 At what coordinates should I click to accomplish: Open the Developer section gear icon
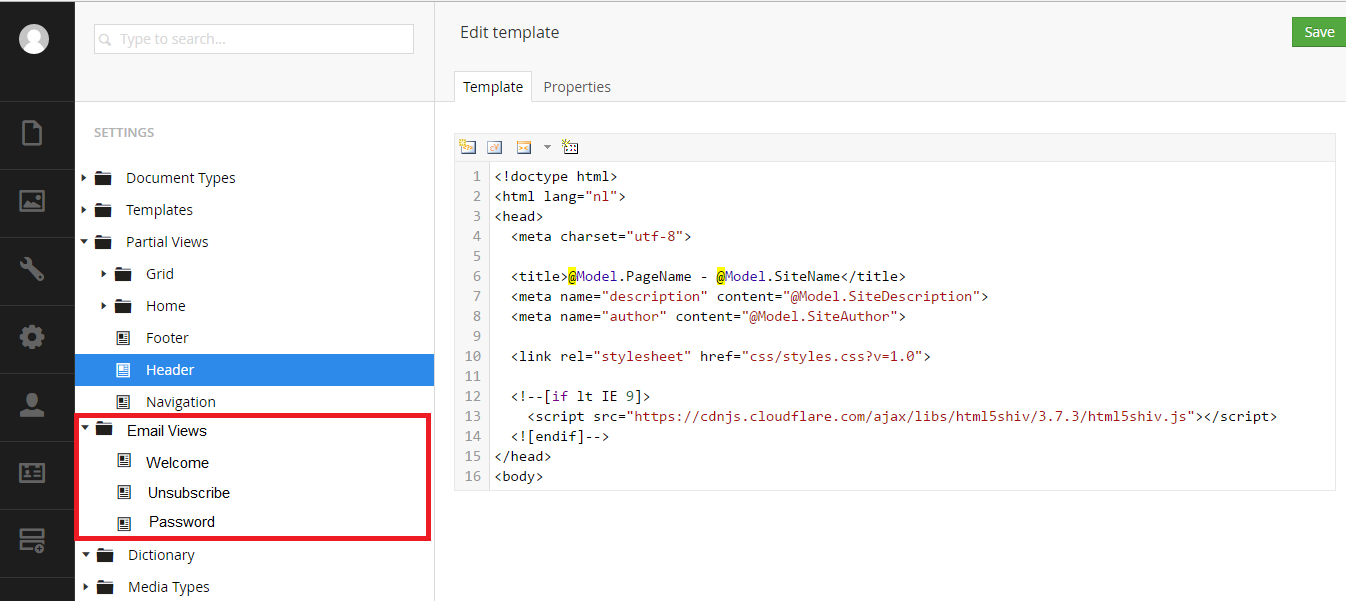[x=32, y=337]
